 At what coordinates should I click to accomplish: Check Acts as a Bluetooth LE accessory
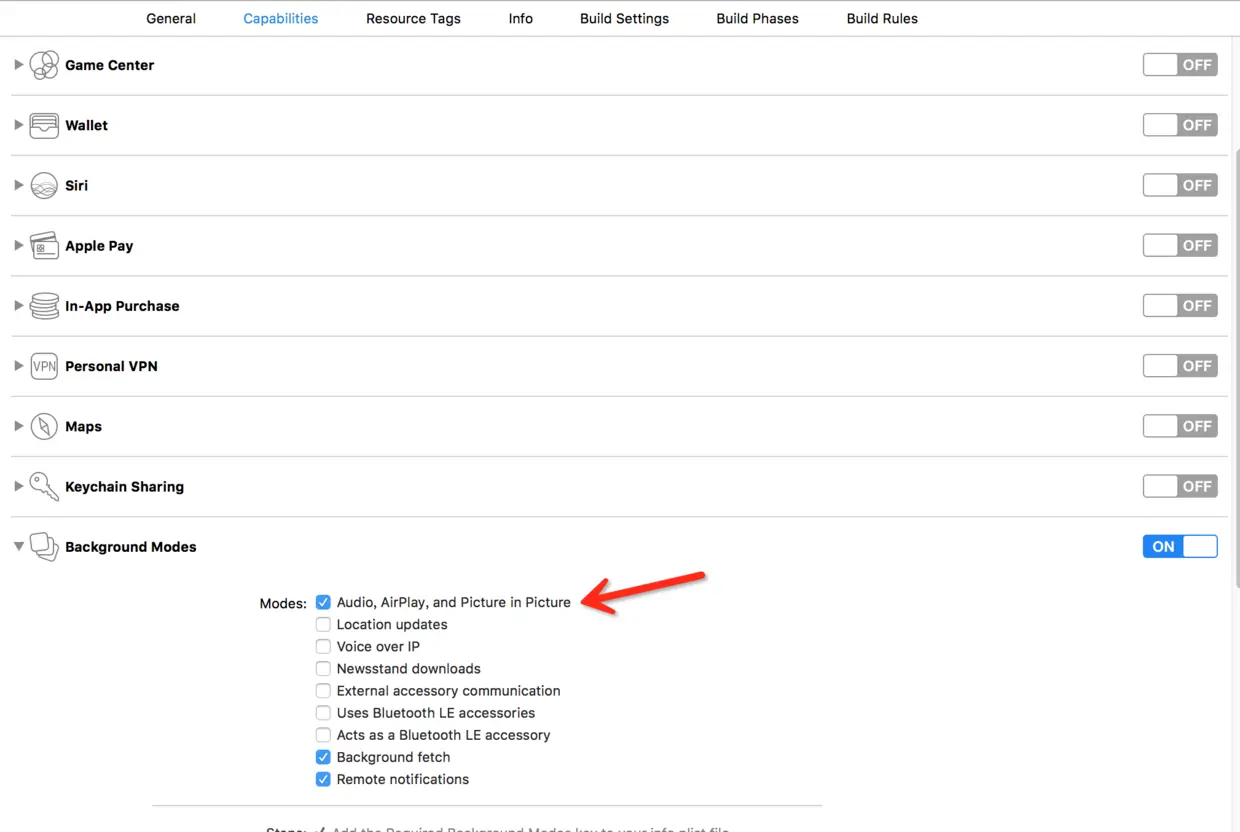pos(323,735)
